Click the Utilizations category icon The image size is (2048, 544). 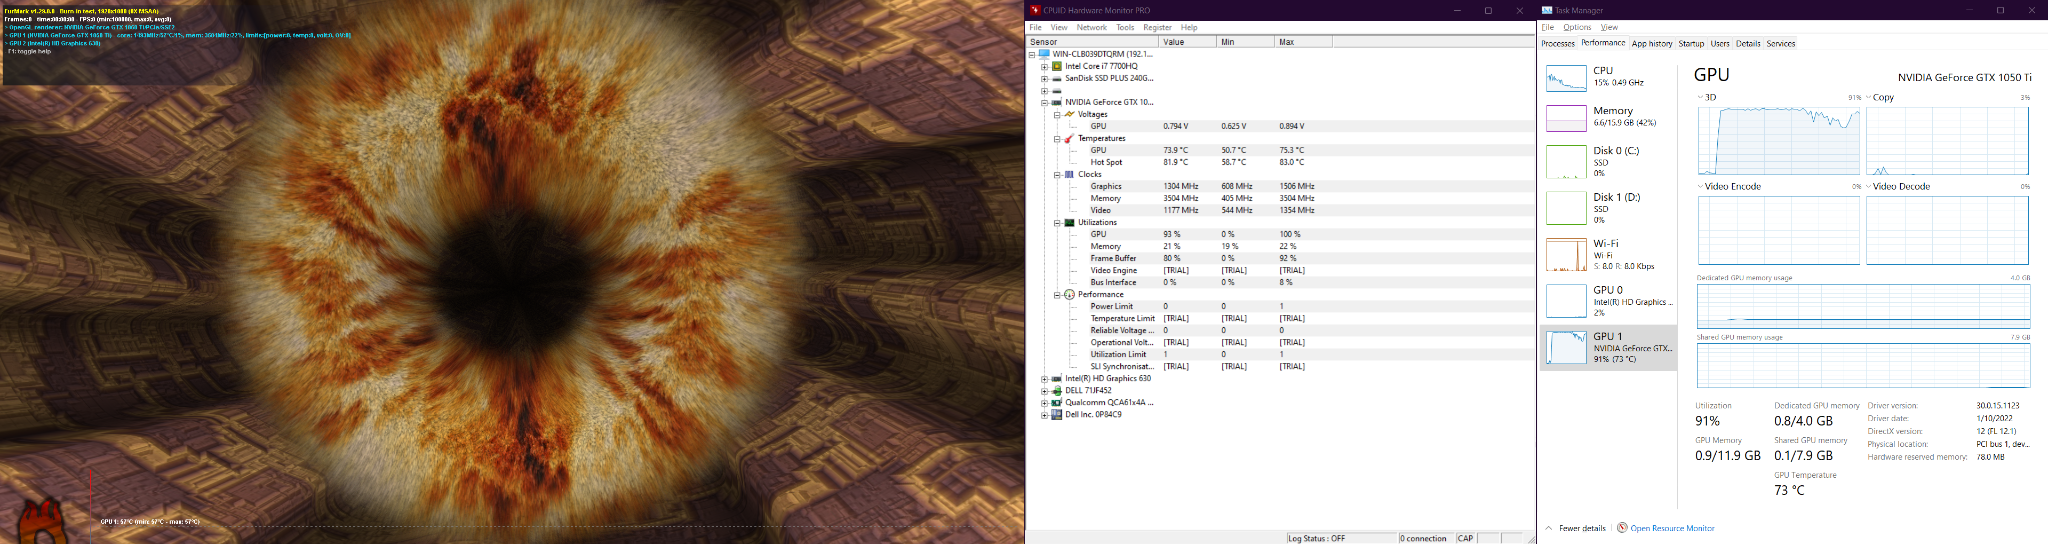point(1069,222)
